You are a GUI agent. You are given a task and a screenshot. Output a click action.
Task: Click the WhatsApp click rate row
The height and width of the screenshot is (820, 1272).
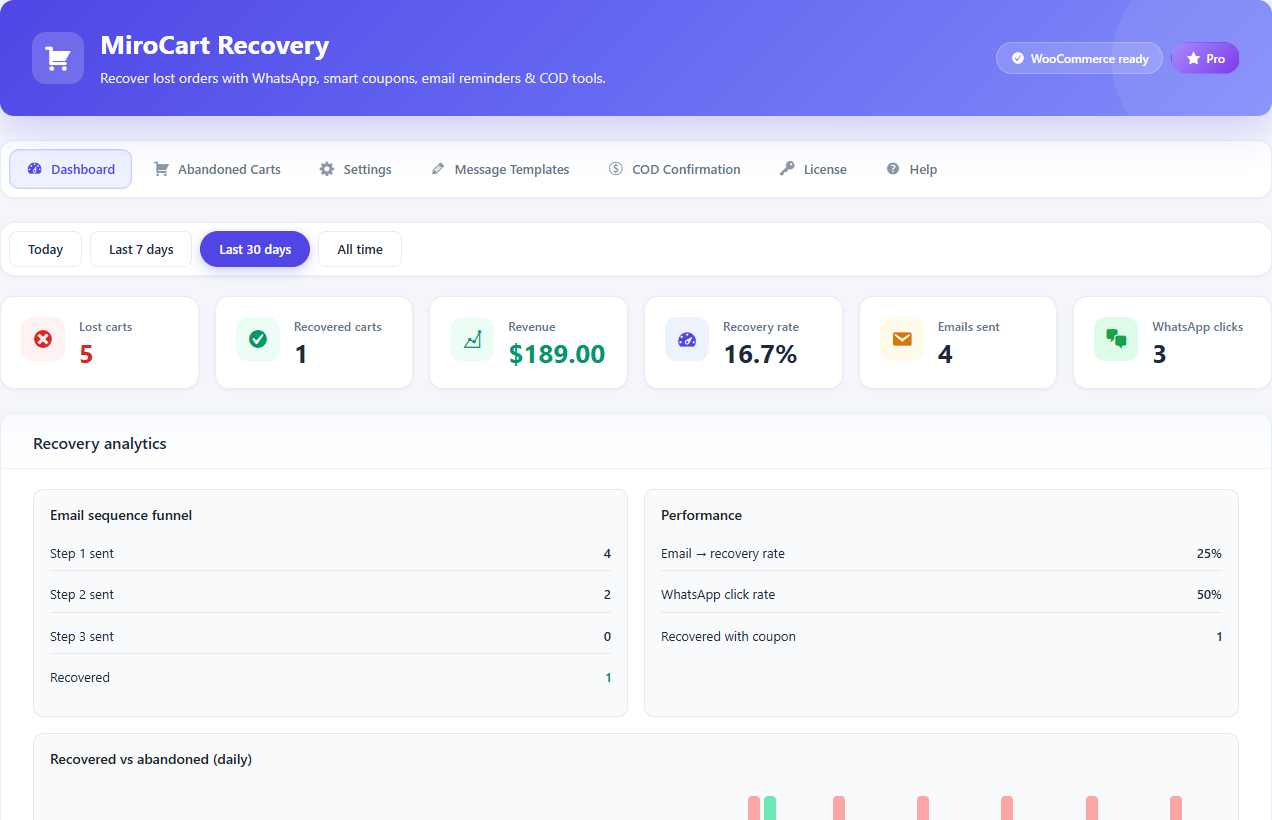pos(941,594)
